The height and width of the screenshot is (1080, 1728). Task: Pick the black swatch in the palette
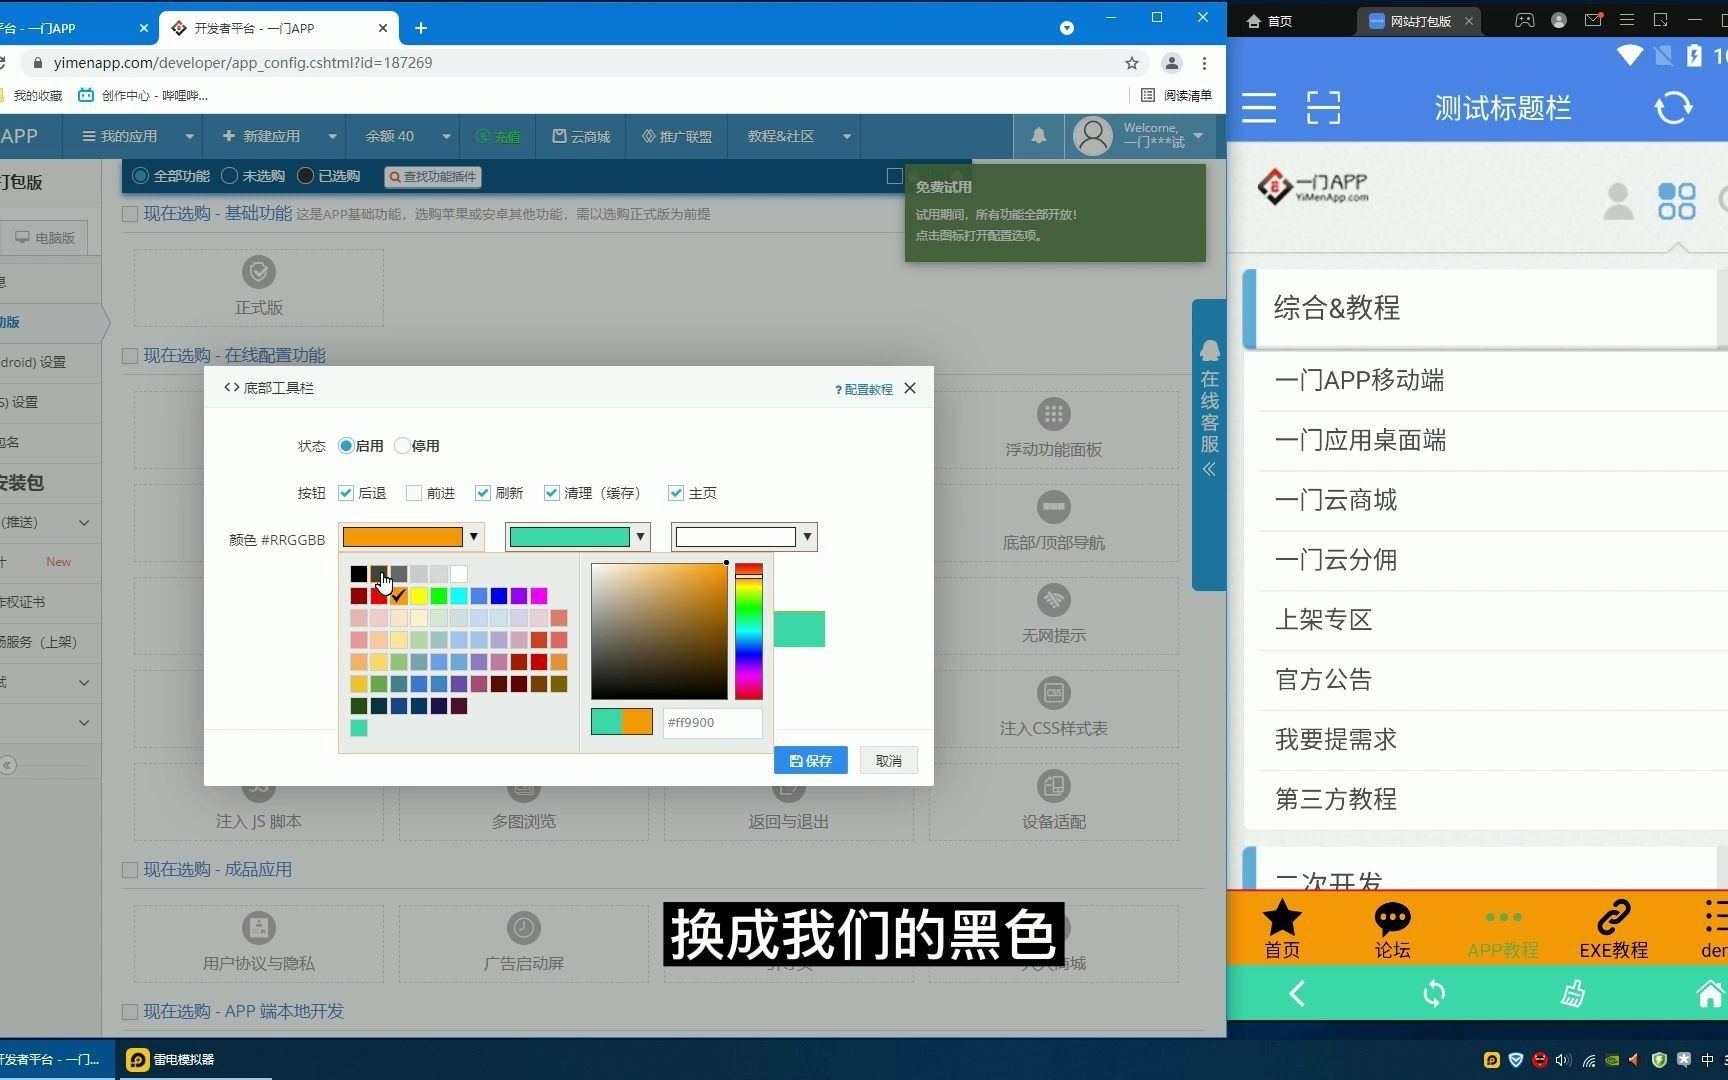tap(359, 574)
